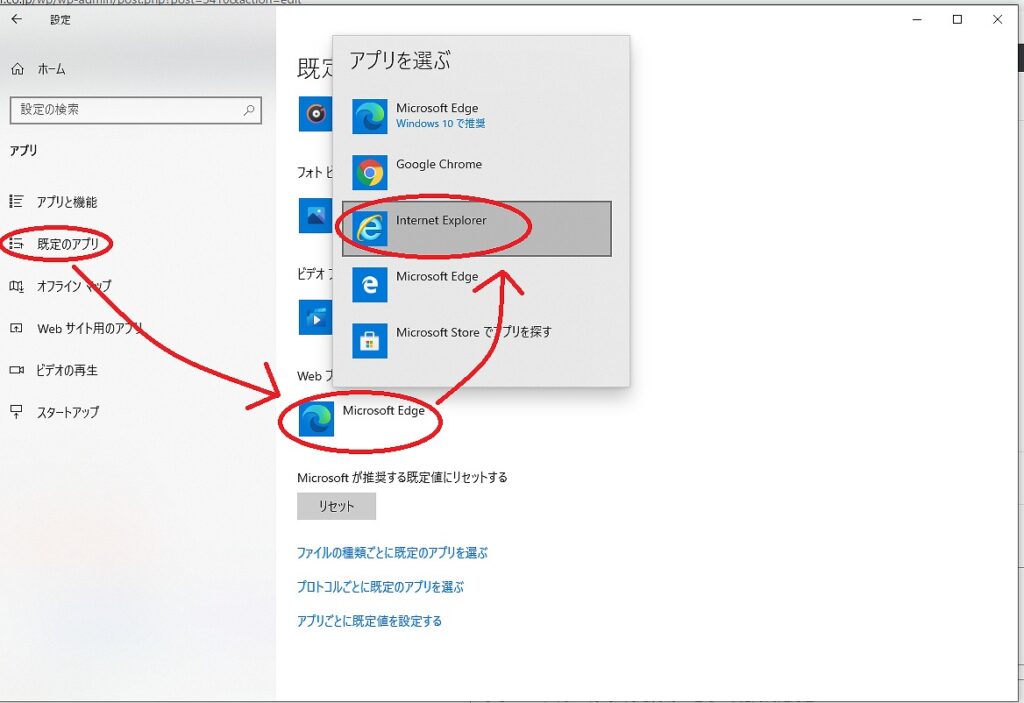Image resolution: width=1024 pixels, height=703 pixels.
Task: Click Microsoft Edge label under Web browser section
Action: [383, 411]
